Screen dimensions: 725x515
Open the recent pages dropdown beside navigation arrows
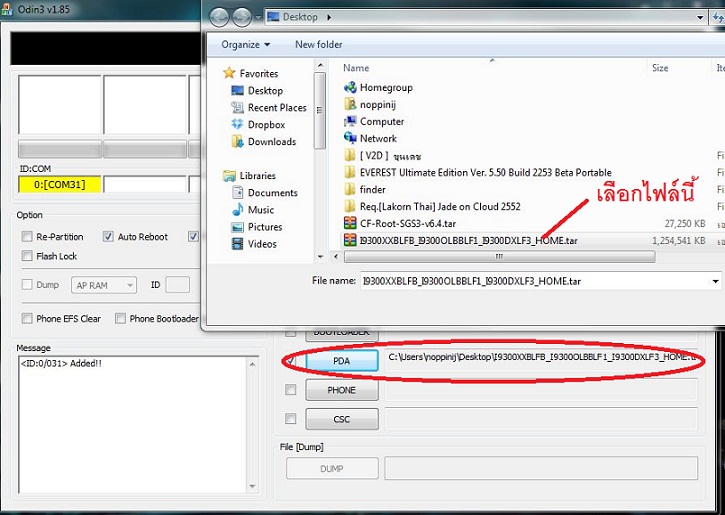(256, 18)
